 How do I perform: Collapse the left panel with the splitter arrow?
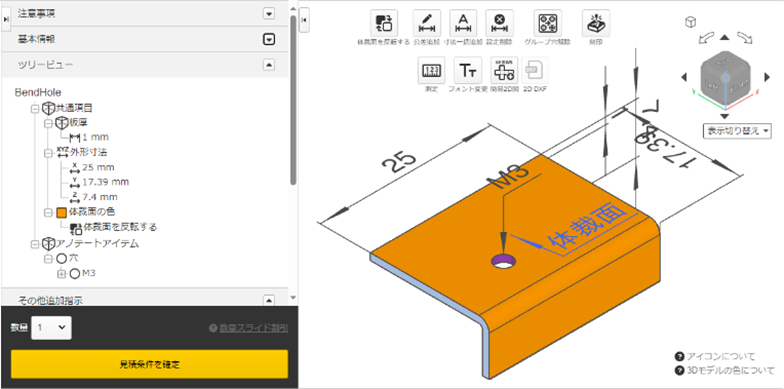tap(304, 20)
